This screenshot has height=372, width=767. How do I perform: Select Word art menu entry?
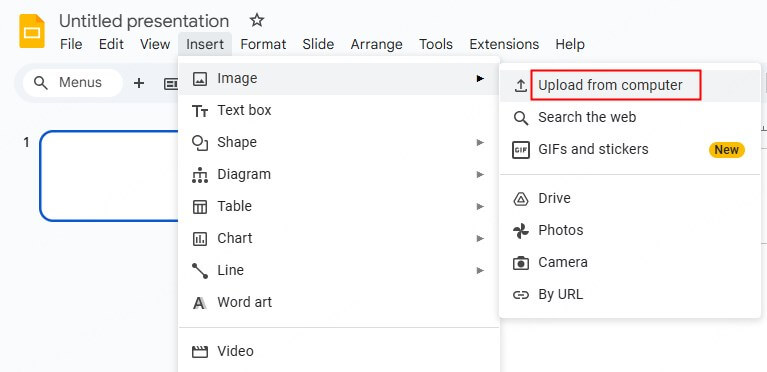pos(339,302)
